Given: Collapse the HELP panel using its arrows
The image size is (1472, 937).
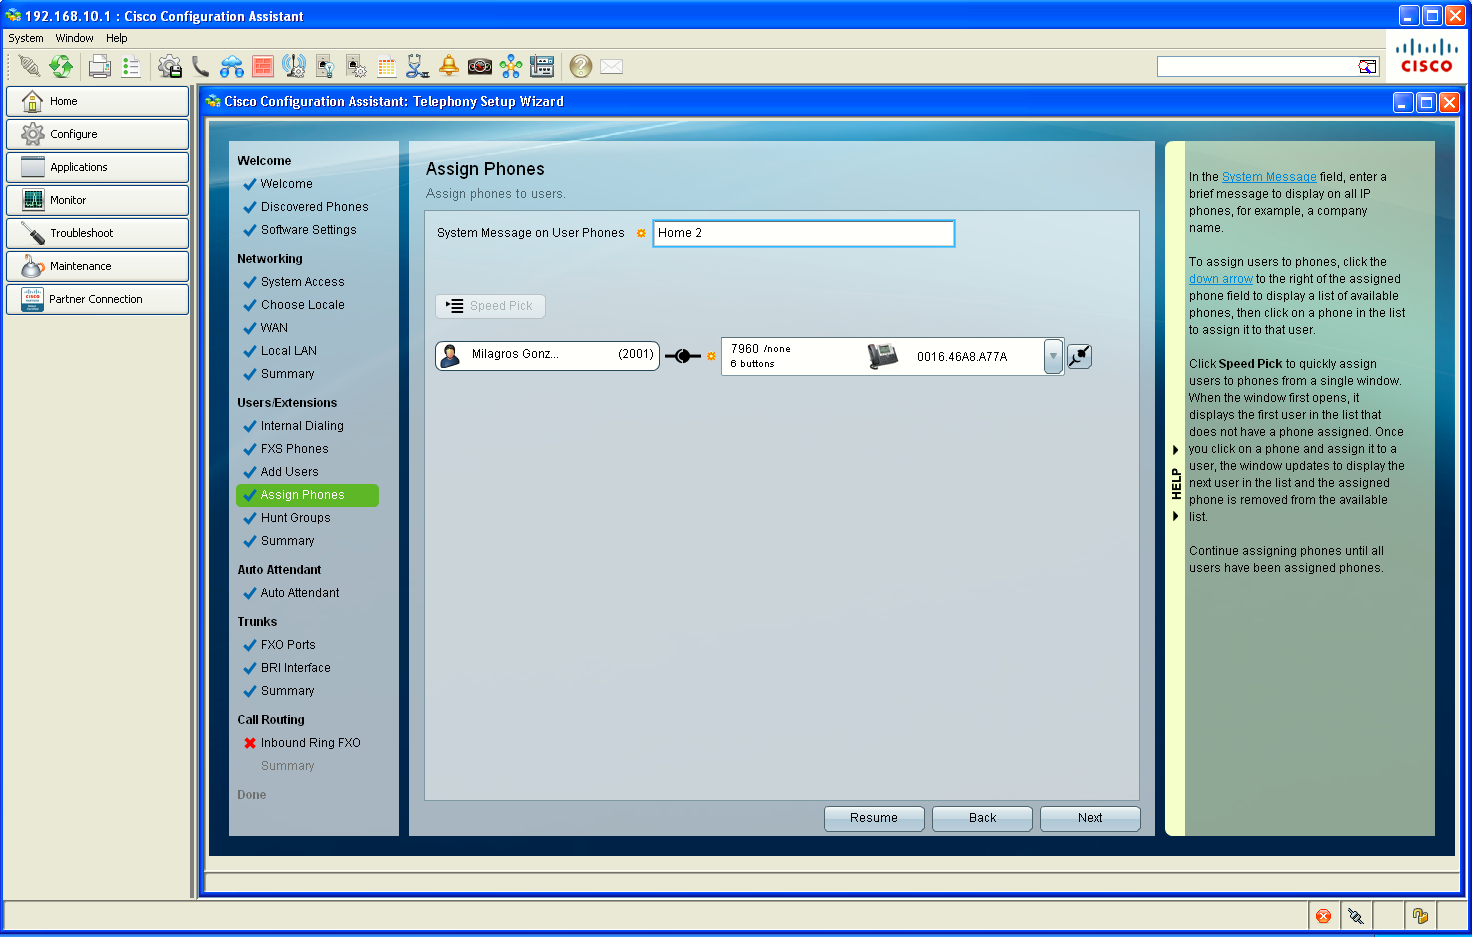Looking at the screenshot, I should (1175, 483).
